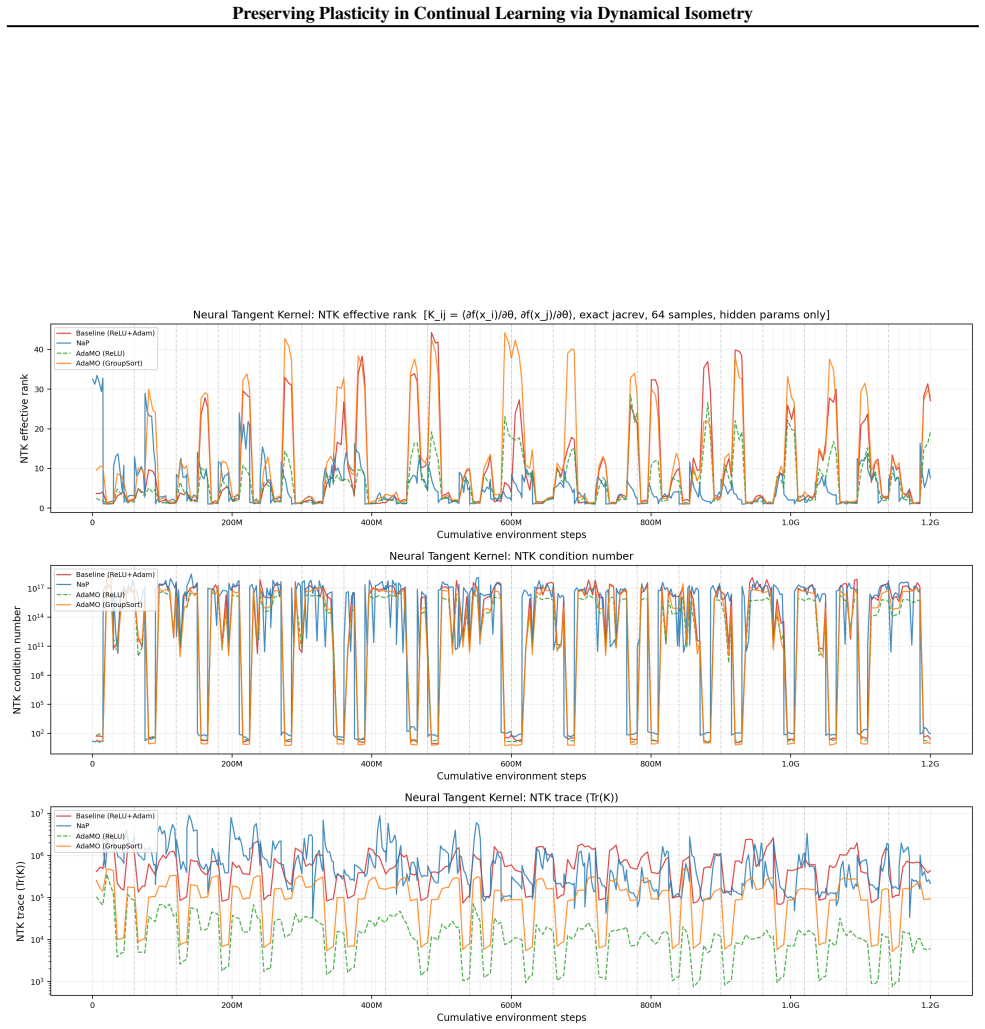This screenshot has height=1029, width=985.
Task: Click 'NaP' in the condition number legend
Action: tap(82, 585)
